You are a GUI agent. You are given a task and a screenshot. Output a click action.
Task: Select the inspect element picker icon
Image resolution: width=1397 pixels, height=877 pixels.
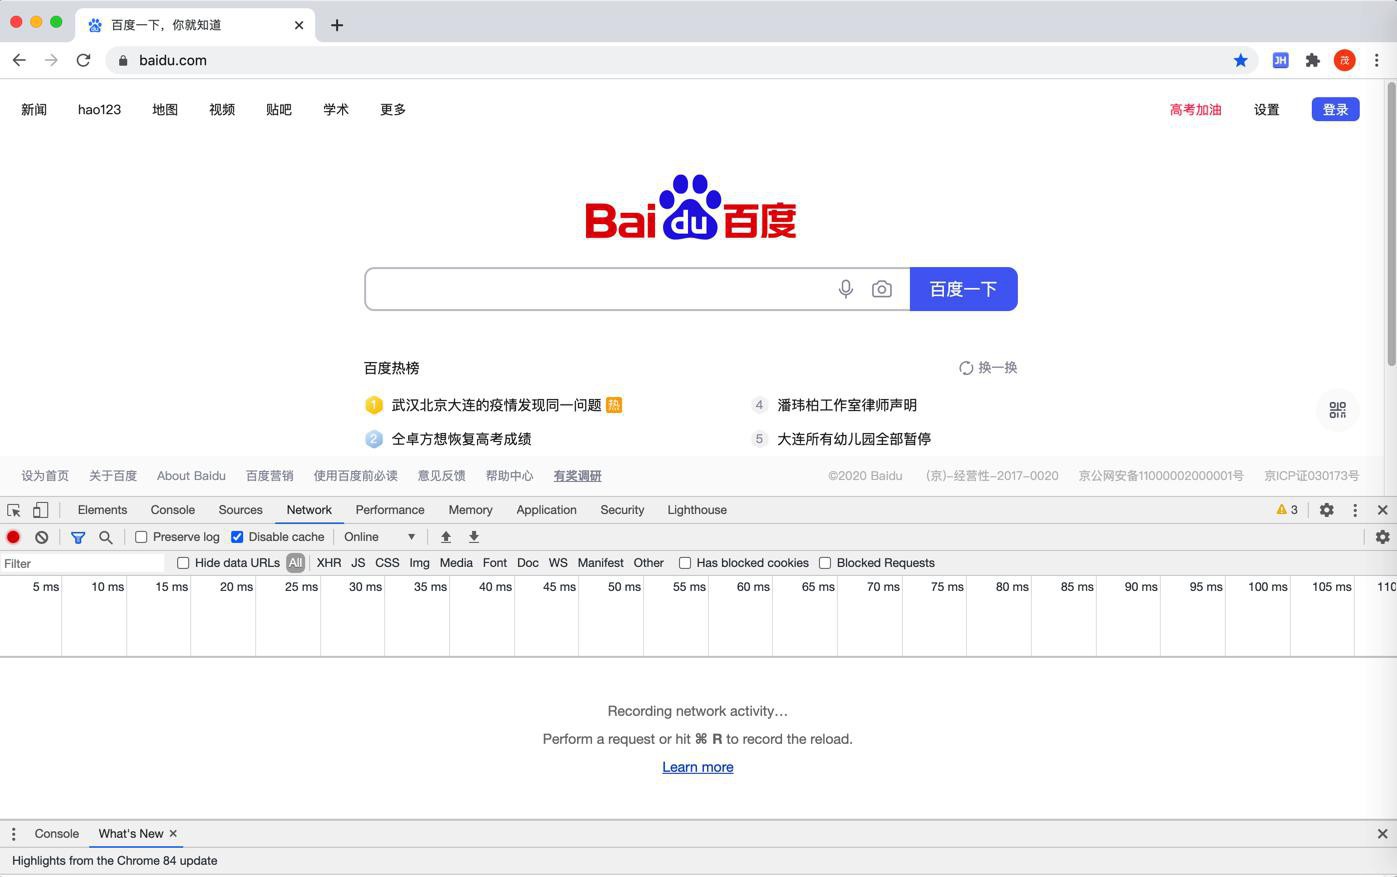14,510
